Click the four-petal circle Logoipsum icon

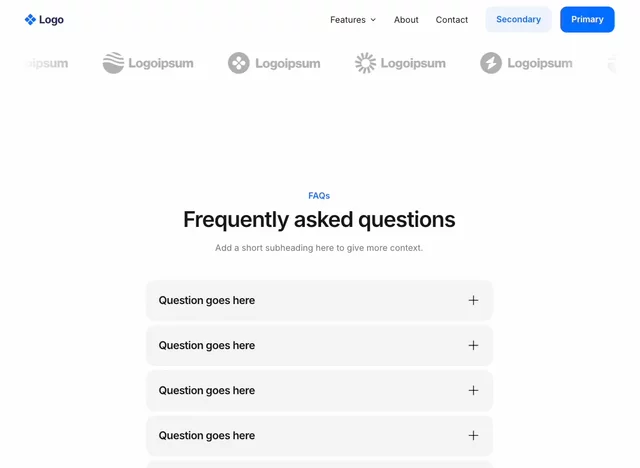(x=239, y=63)
